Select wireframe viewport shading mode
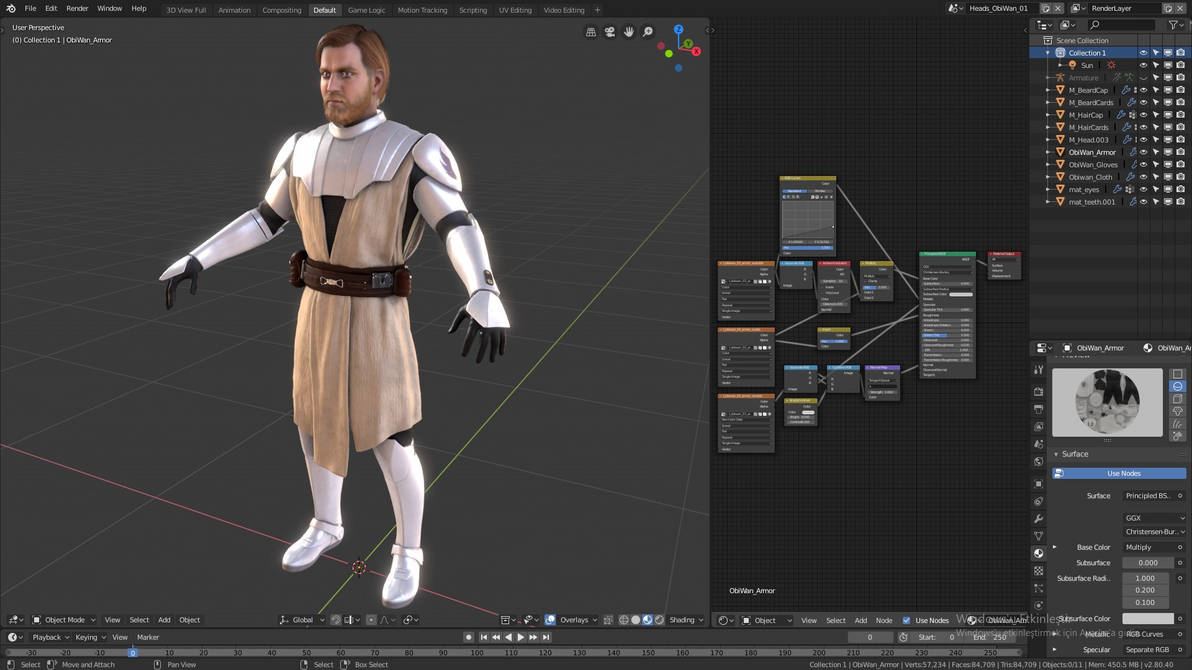The image size is (1192, 670). (624, 620)
